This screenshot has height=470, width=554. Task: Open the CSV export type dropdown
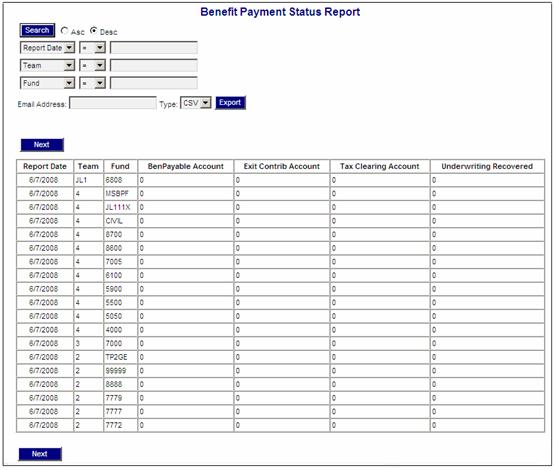coord(196,103)
